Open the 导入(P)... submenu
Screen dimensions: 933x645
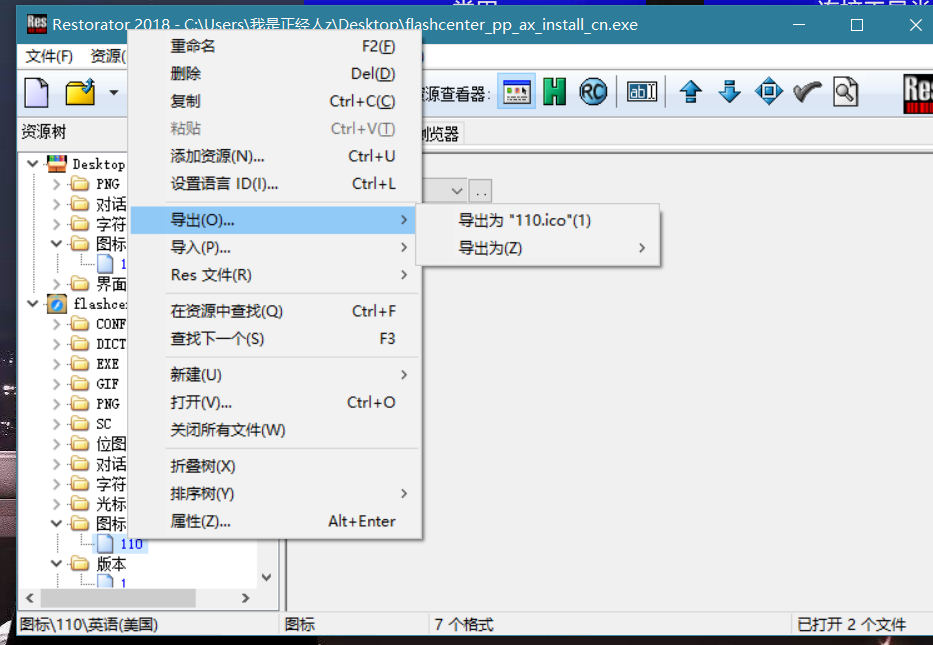pyautogui.click(x=275, y=248)
